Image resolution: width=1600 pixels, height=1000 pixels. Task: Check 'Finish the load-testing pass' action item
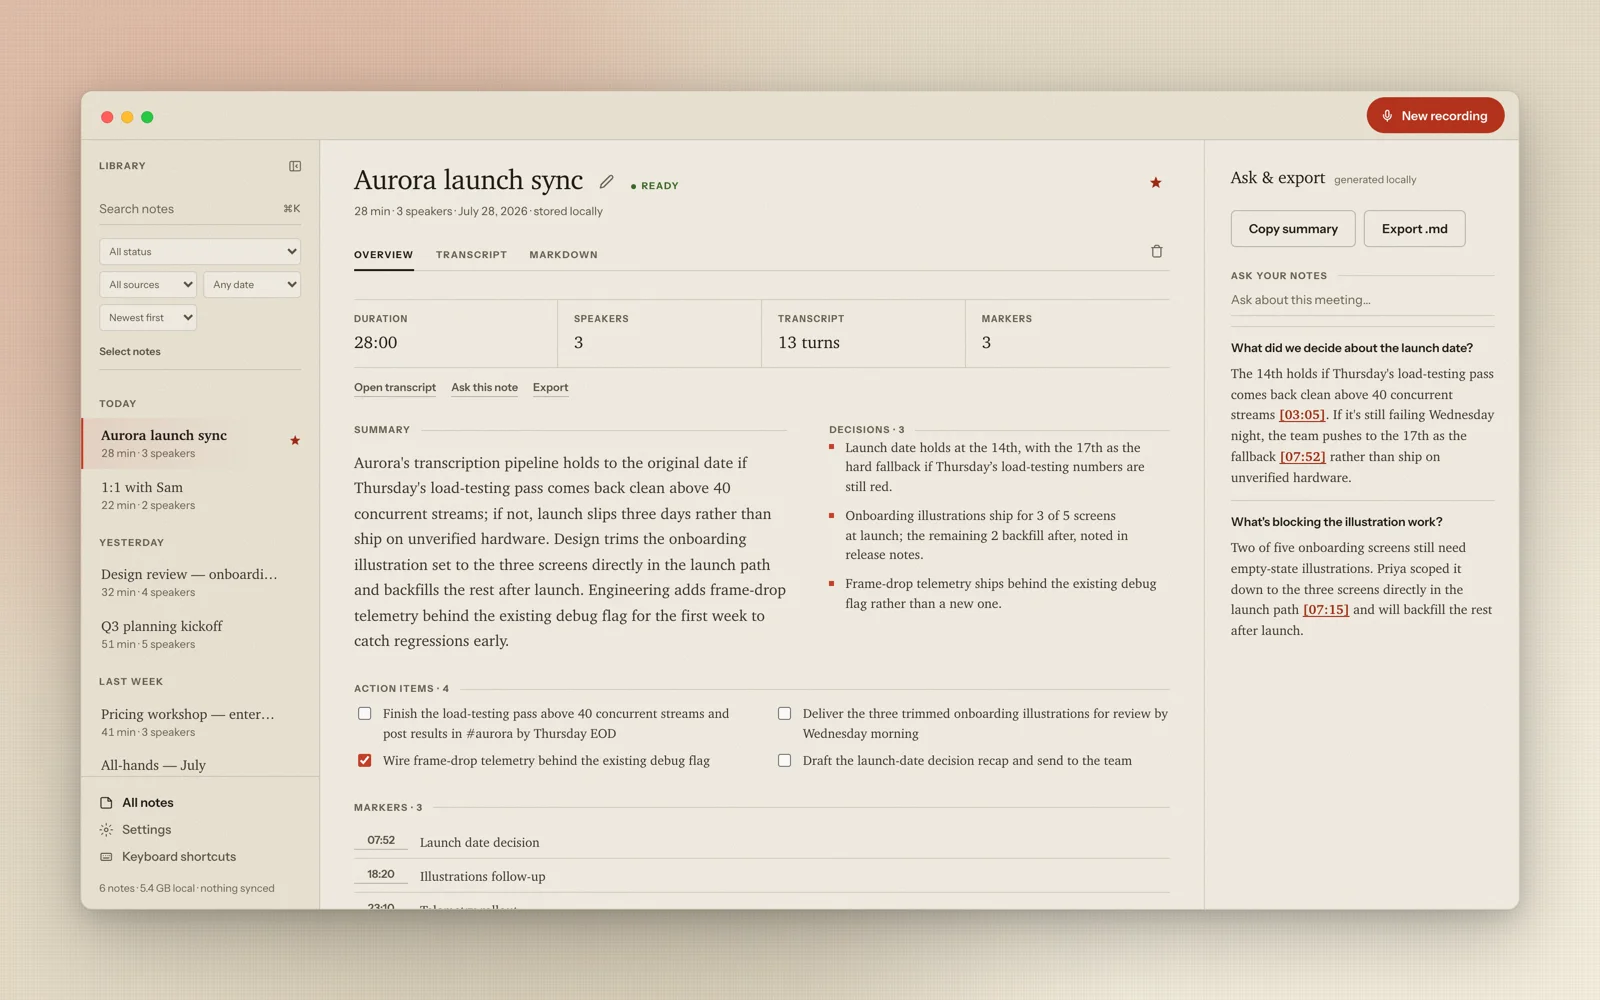pyautogui.click(x=365, y=713)
